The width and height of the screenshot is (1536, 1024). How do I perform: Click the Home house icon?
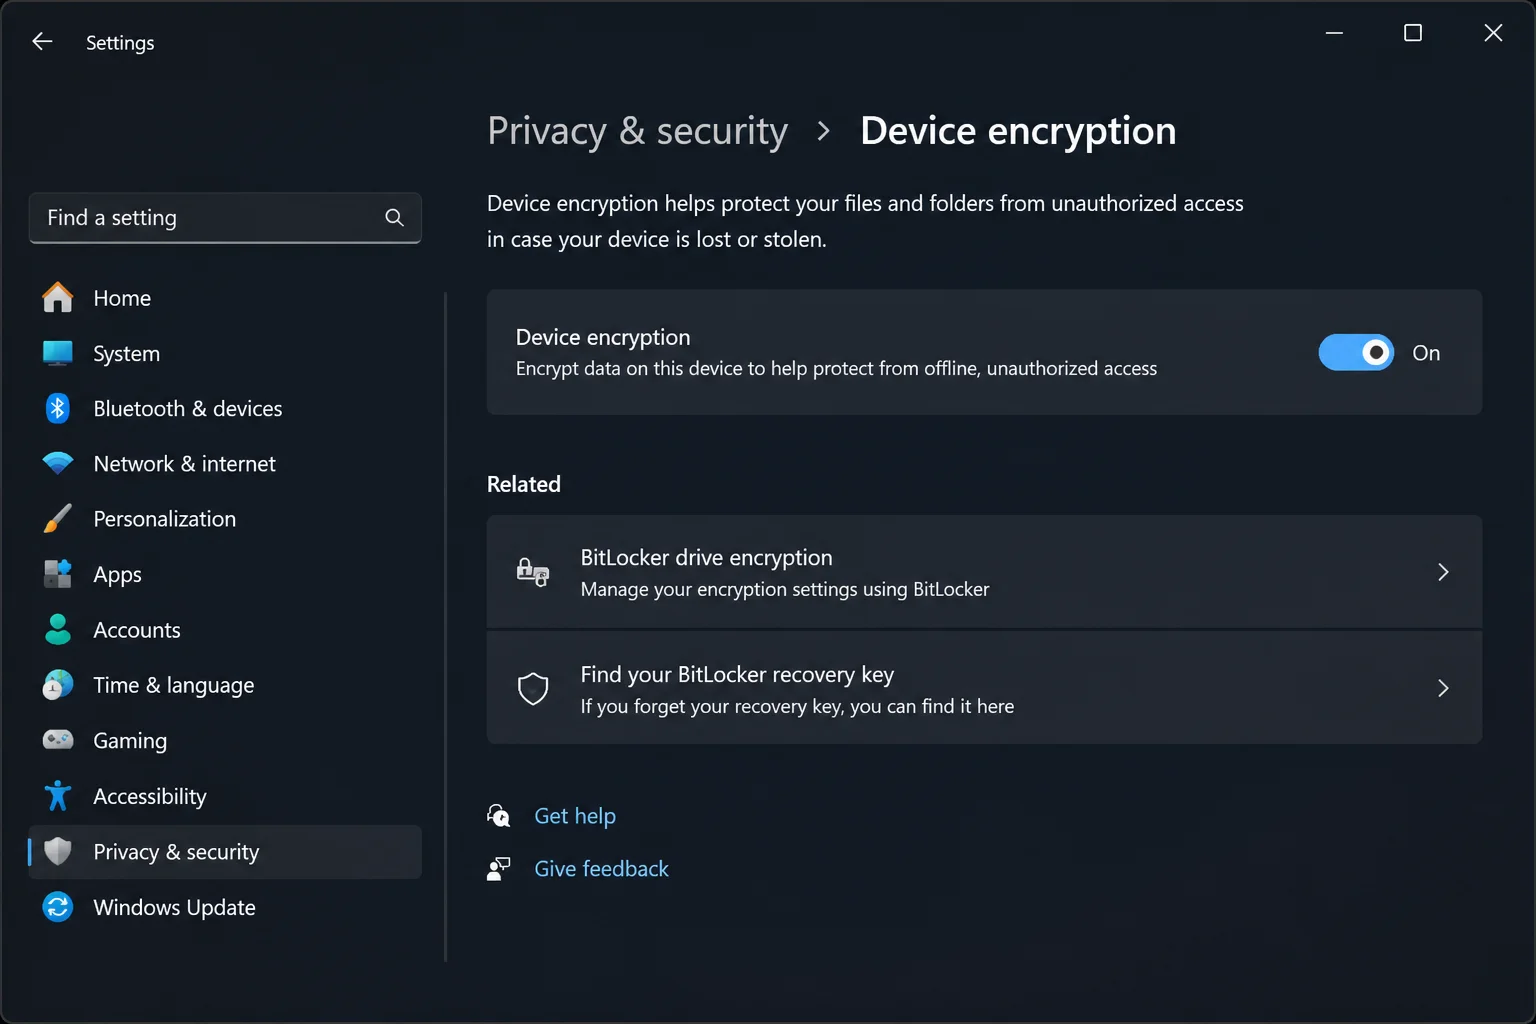coord(58,298)
